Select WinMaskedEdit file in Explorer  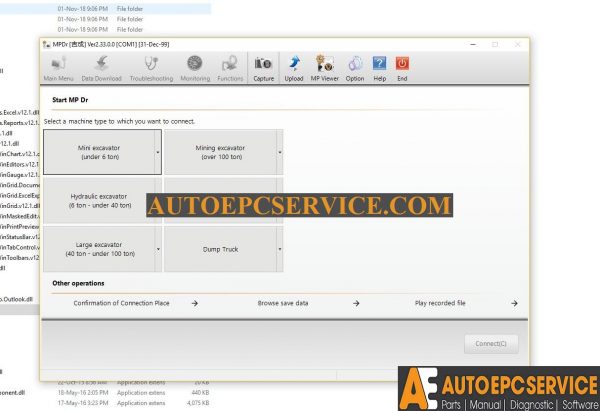[x=19, y=216]
